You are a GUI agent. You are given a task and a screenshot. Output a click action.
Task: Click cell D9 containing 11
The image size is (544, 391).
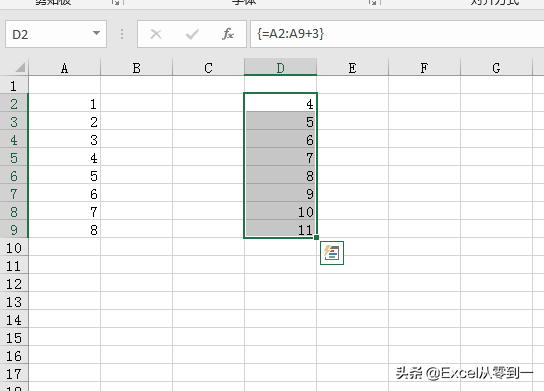coord(280,229)
